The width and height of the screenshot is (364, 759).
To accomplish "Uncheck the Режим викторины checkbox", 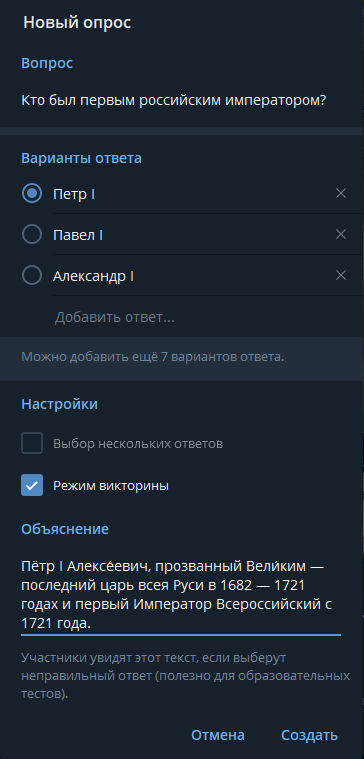I will point(32,485).
